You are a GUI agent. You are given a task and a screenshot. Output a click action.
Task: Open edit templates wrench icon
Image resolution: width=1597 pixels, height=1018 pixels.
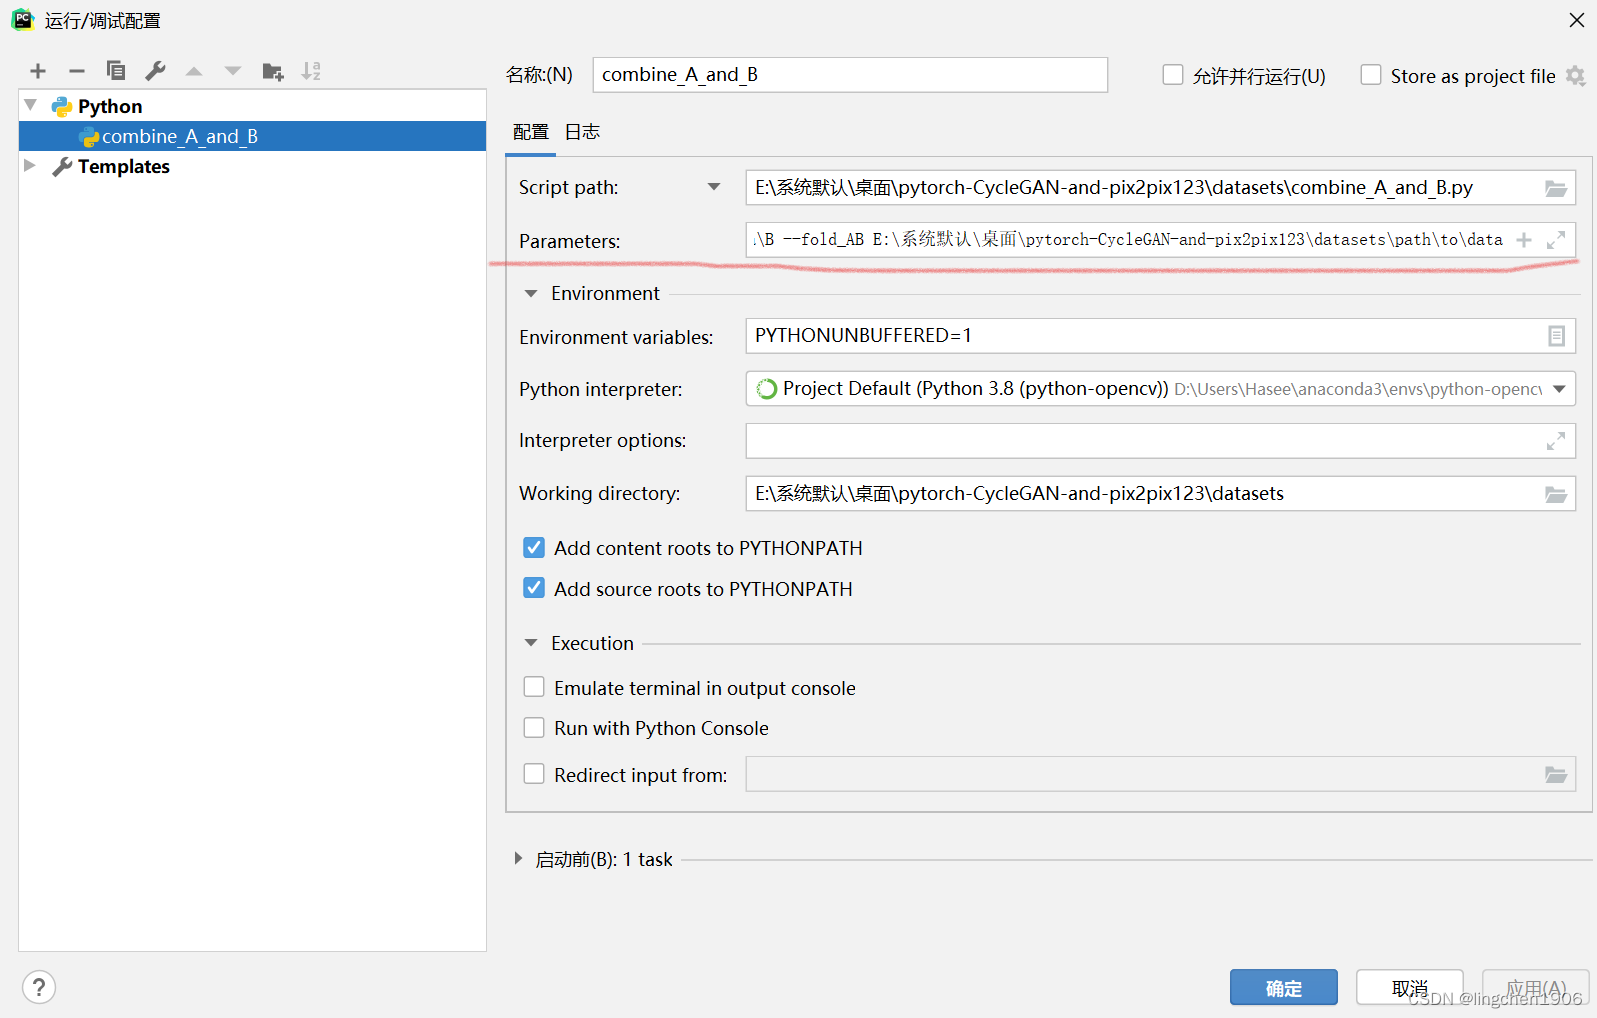pos(155,71)
